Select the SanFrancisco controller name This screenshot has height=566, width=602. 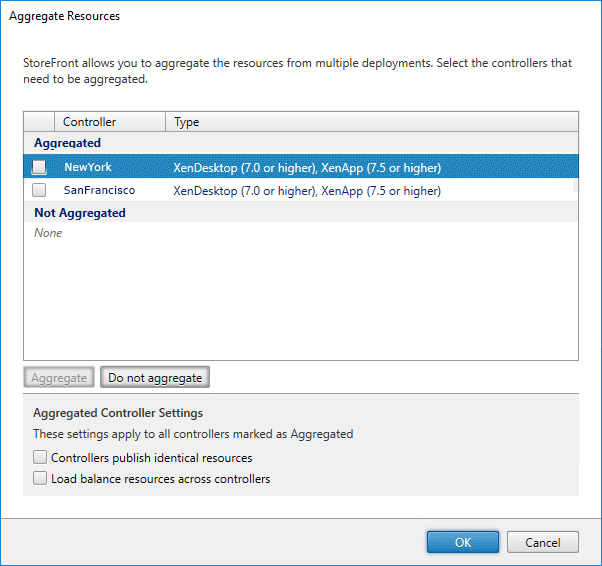click(99, 190)
